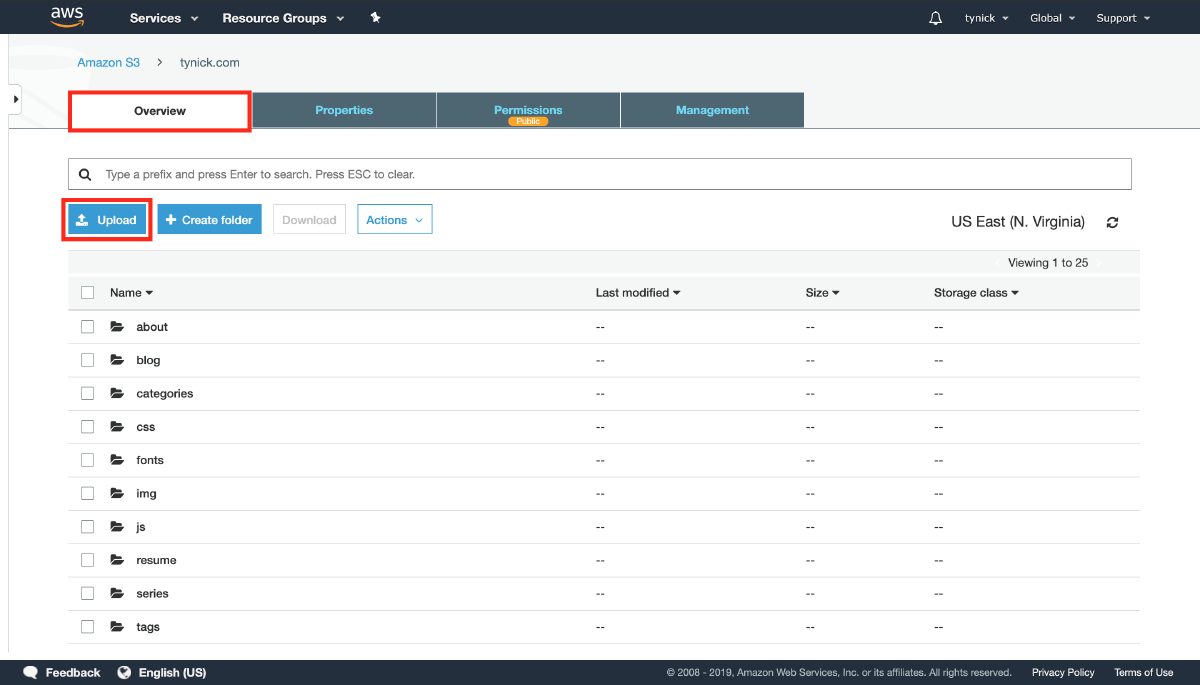Click the Create folder button
The width and height of the screenshot is (1200, 685).
209,220
